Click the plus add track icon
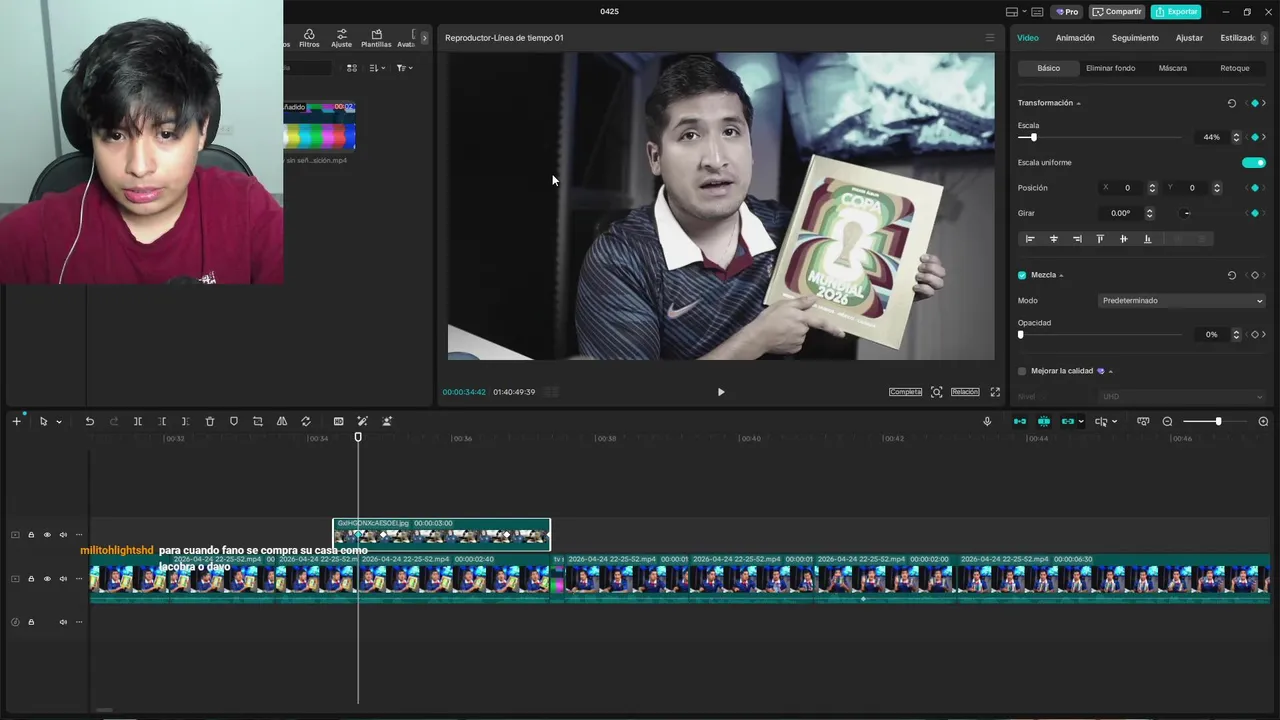The width and height of the screenshot is (1280, 720). [x=16, y=422]
